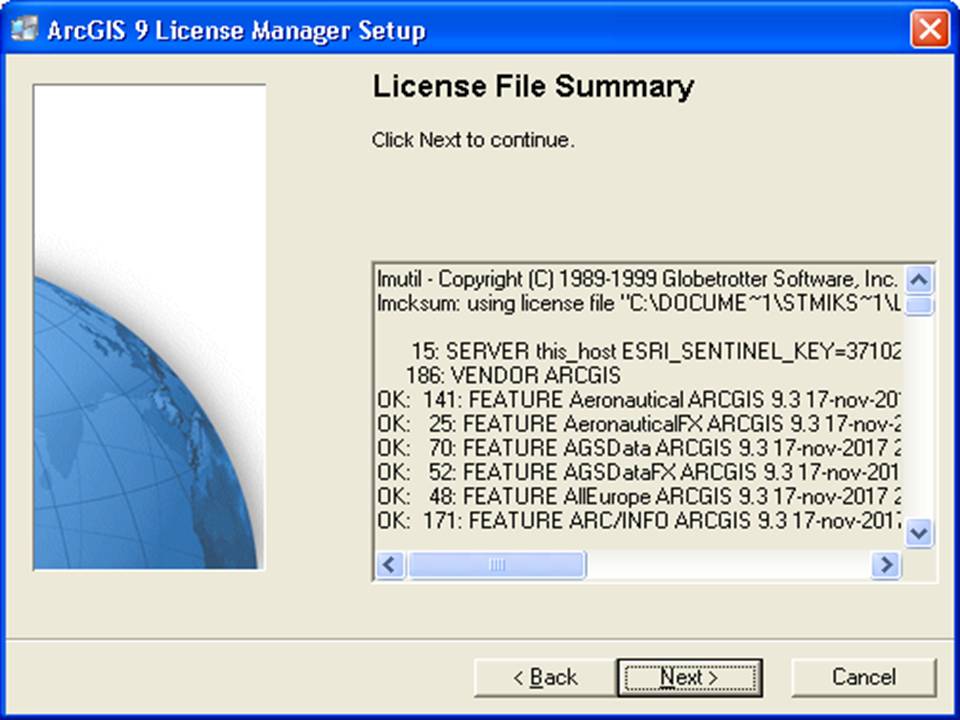Select the FEATURE AGSDataFX license entry
The width and height of the screenshot is (960, 720).
600,472
